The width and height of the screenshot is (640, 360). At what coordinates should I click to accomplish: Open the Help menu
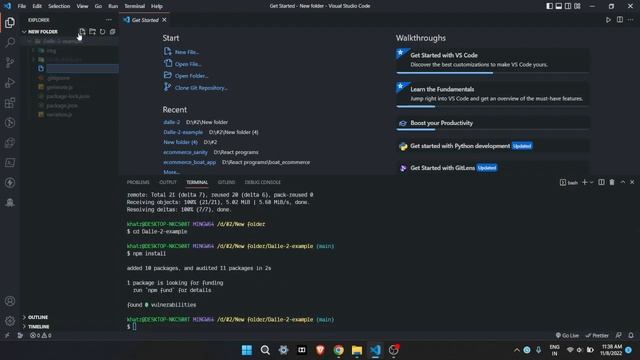coord(157,6)
